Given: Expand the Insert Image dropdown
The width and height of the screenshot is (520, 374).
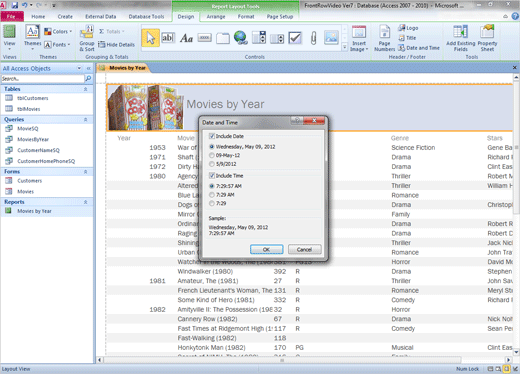Looking at the screenshot, I should pyautogui.click(x=359, y=46).
